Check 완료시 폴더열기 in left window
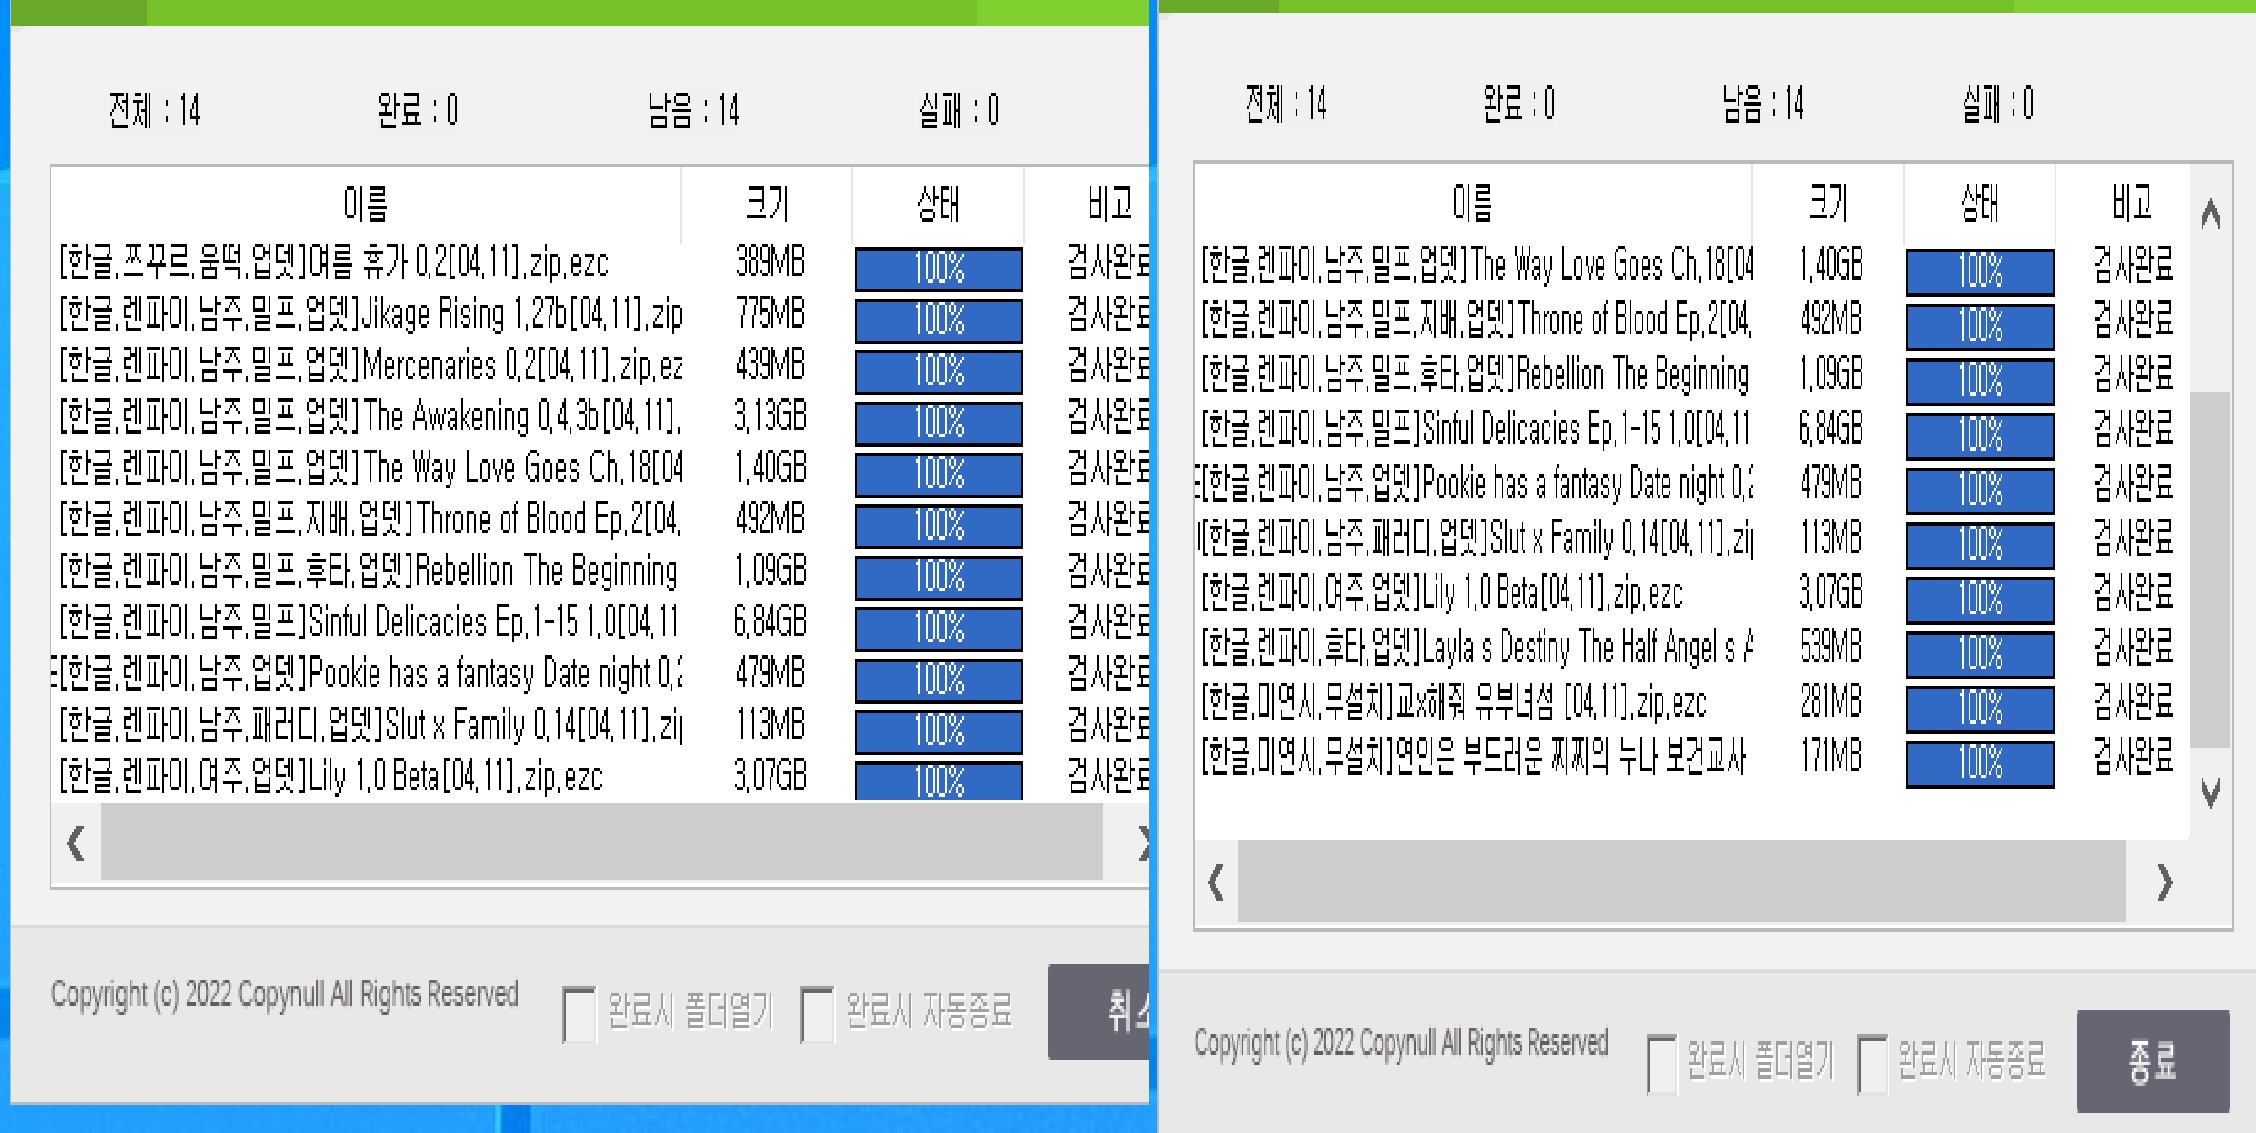2256x1133 pixels. click(579, 1014)
